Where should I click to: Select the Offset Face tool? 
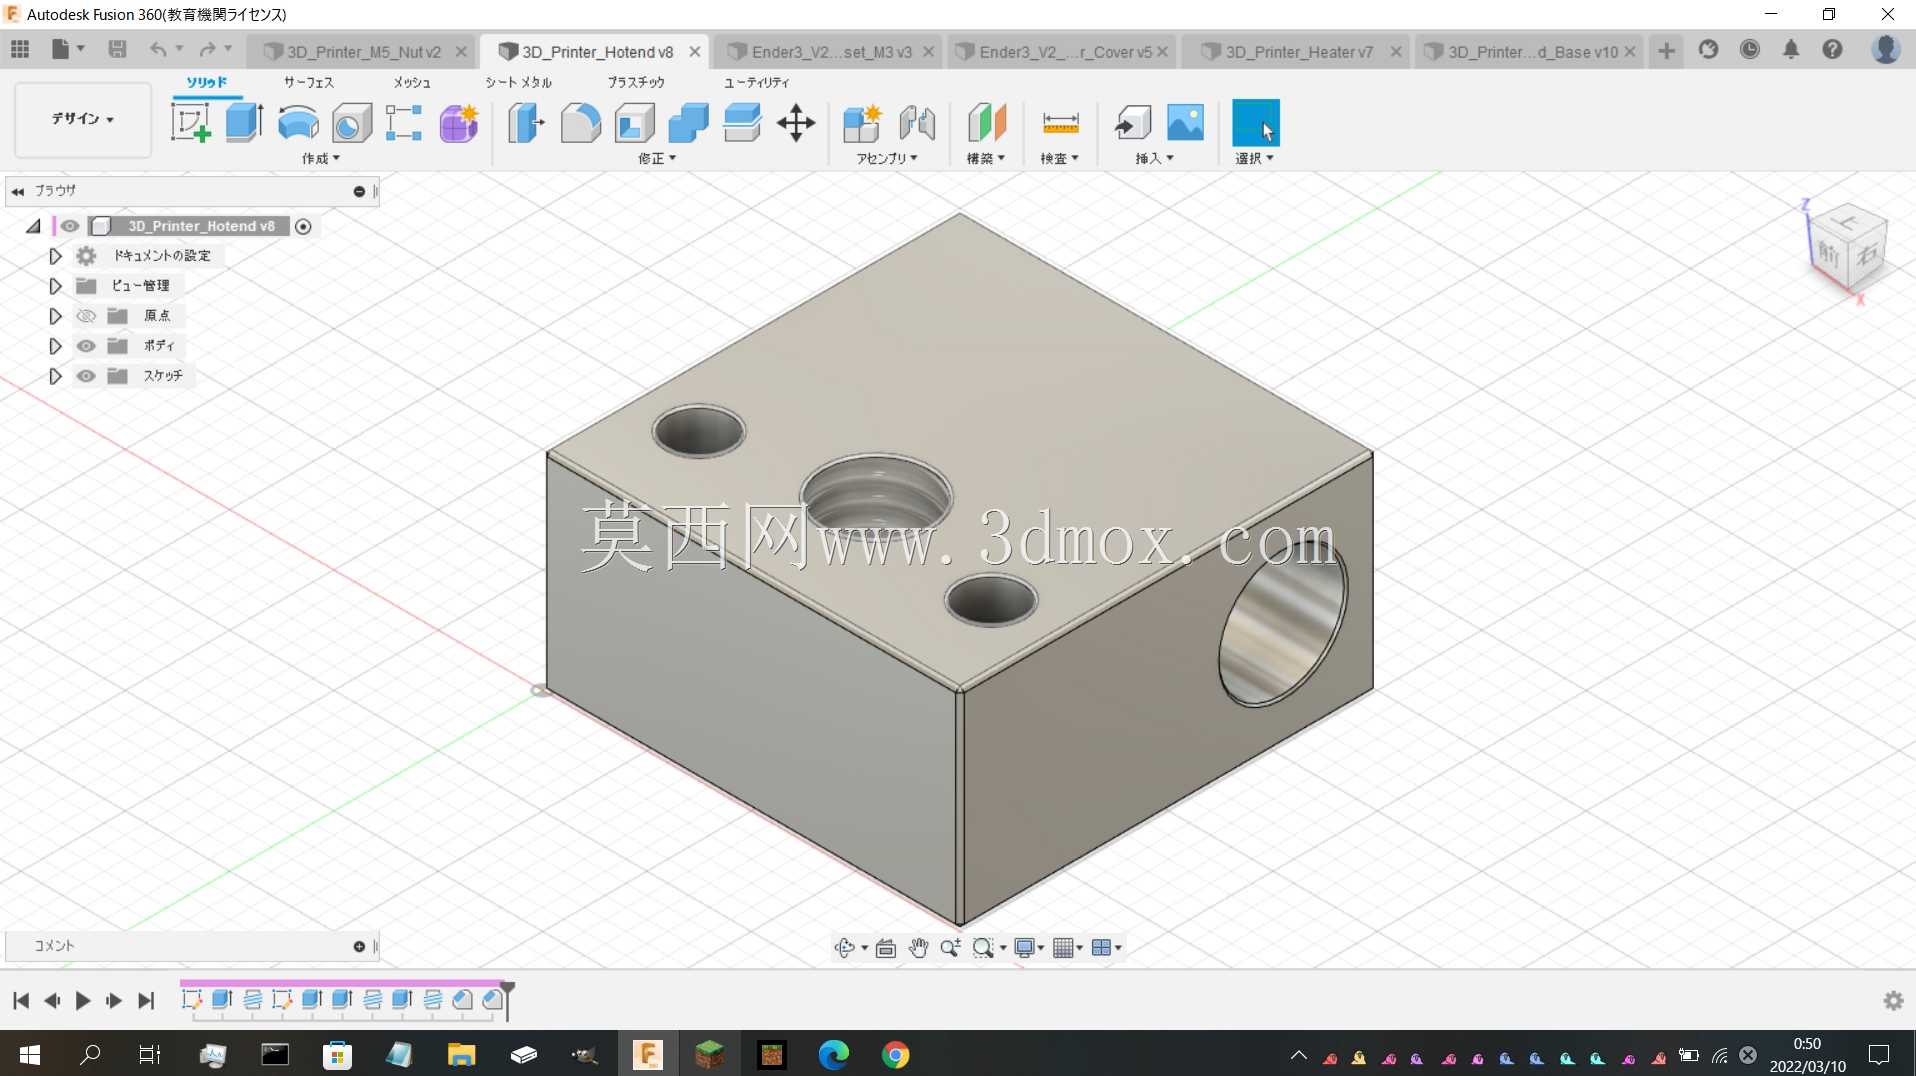742,123
